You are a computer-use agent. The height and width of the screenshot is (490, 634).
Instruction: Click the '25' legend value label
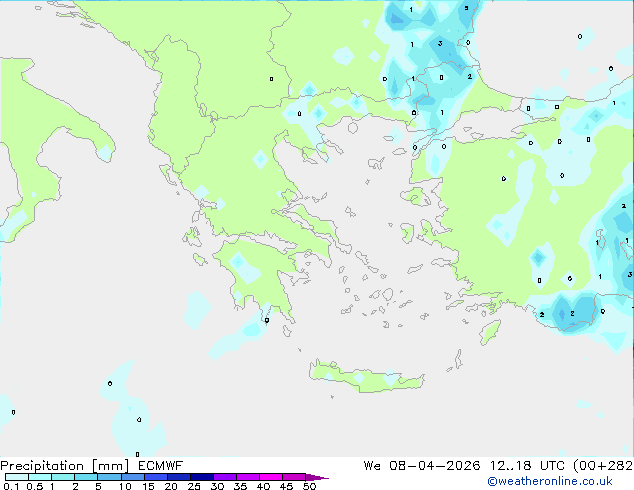click(x=194, y=486)
